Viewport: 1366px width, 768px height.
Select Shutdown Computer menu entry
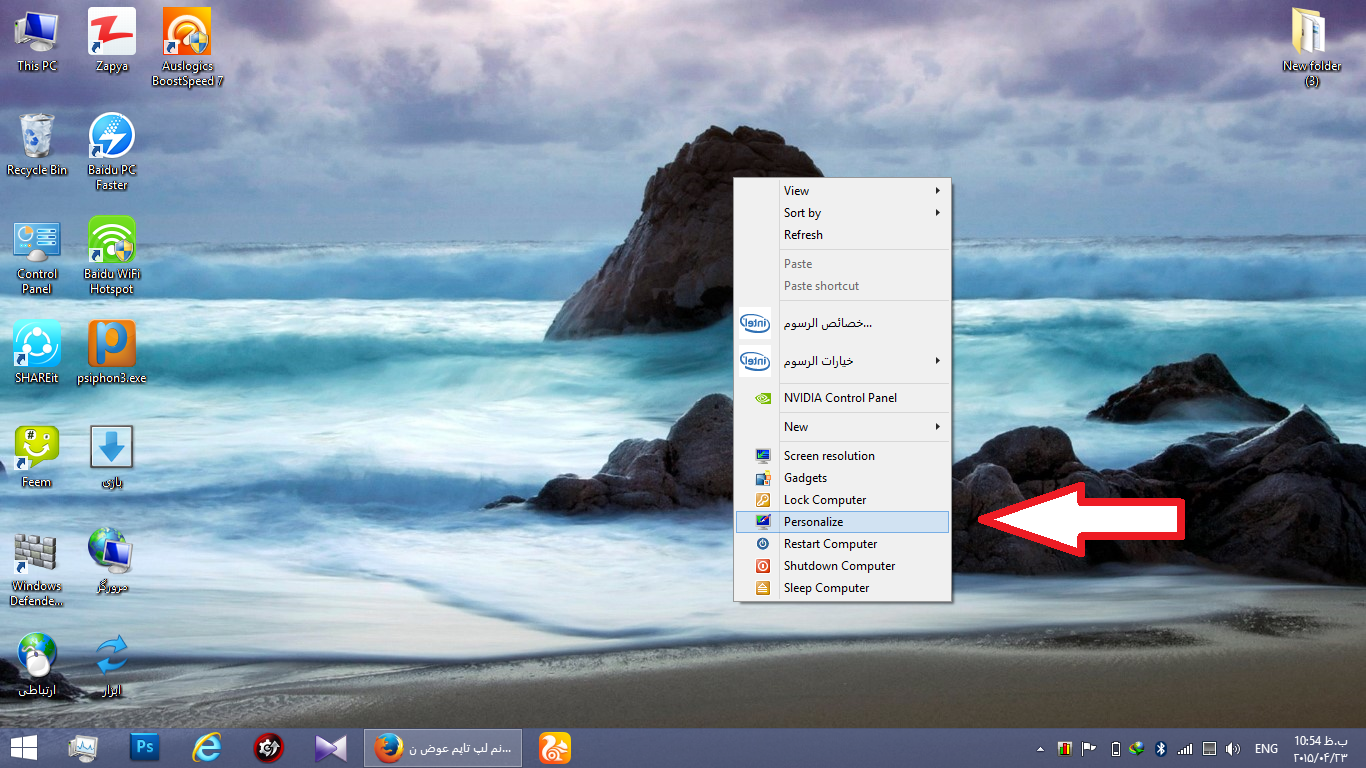click(842, 566)
